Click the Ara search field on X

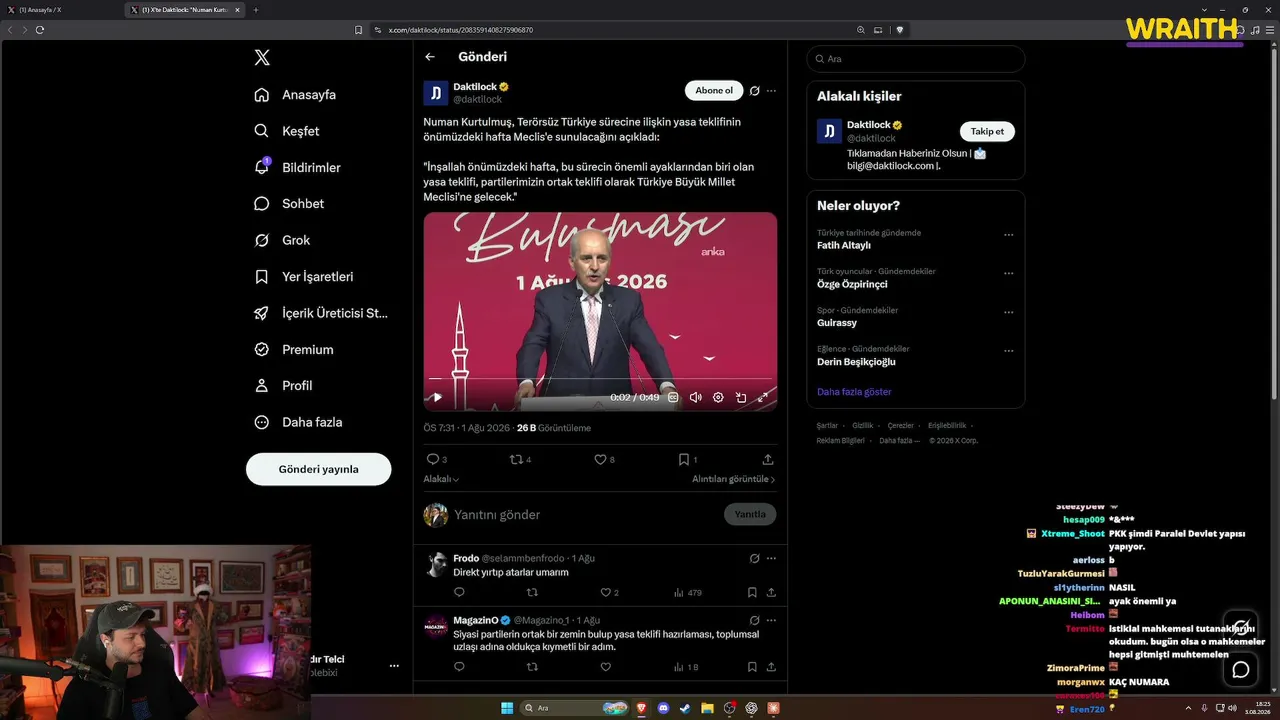click(916, 59)
